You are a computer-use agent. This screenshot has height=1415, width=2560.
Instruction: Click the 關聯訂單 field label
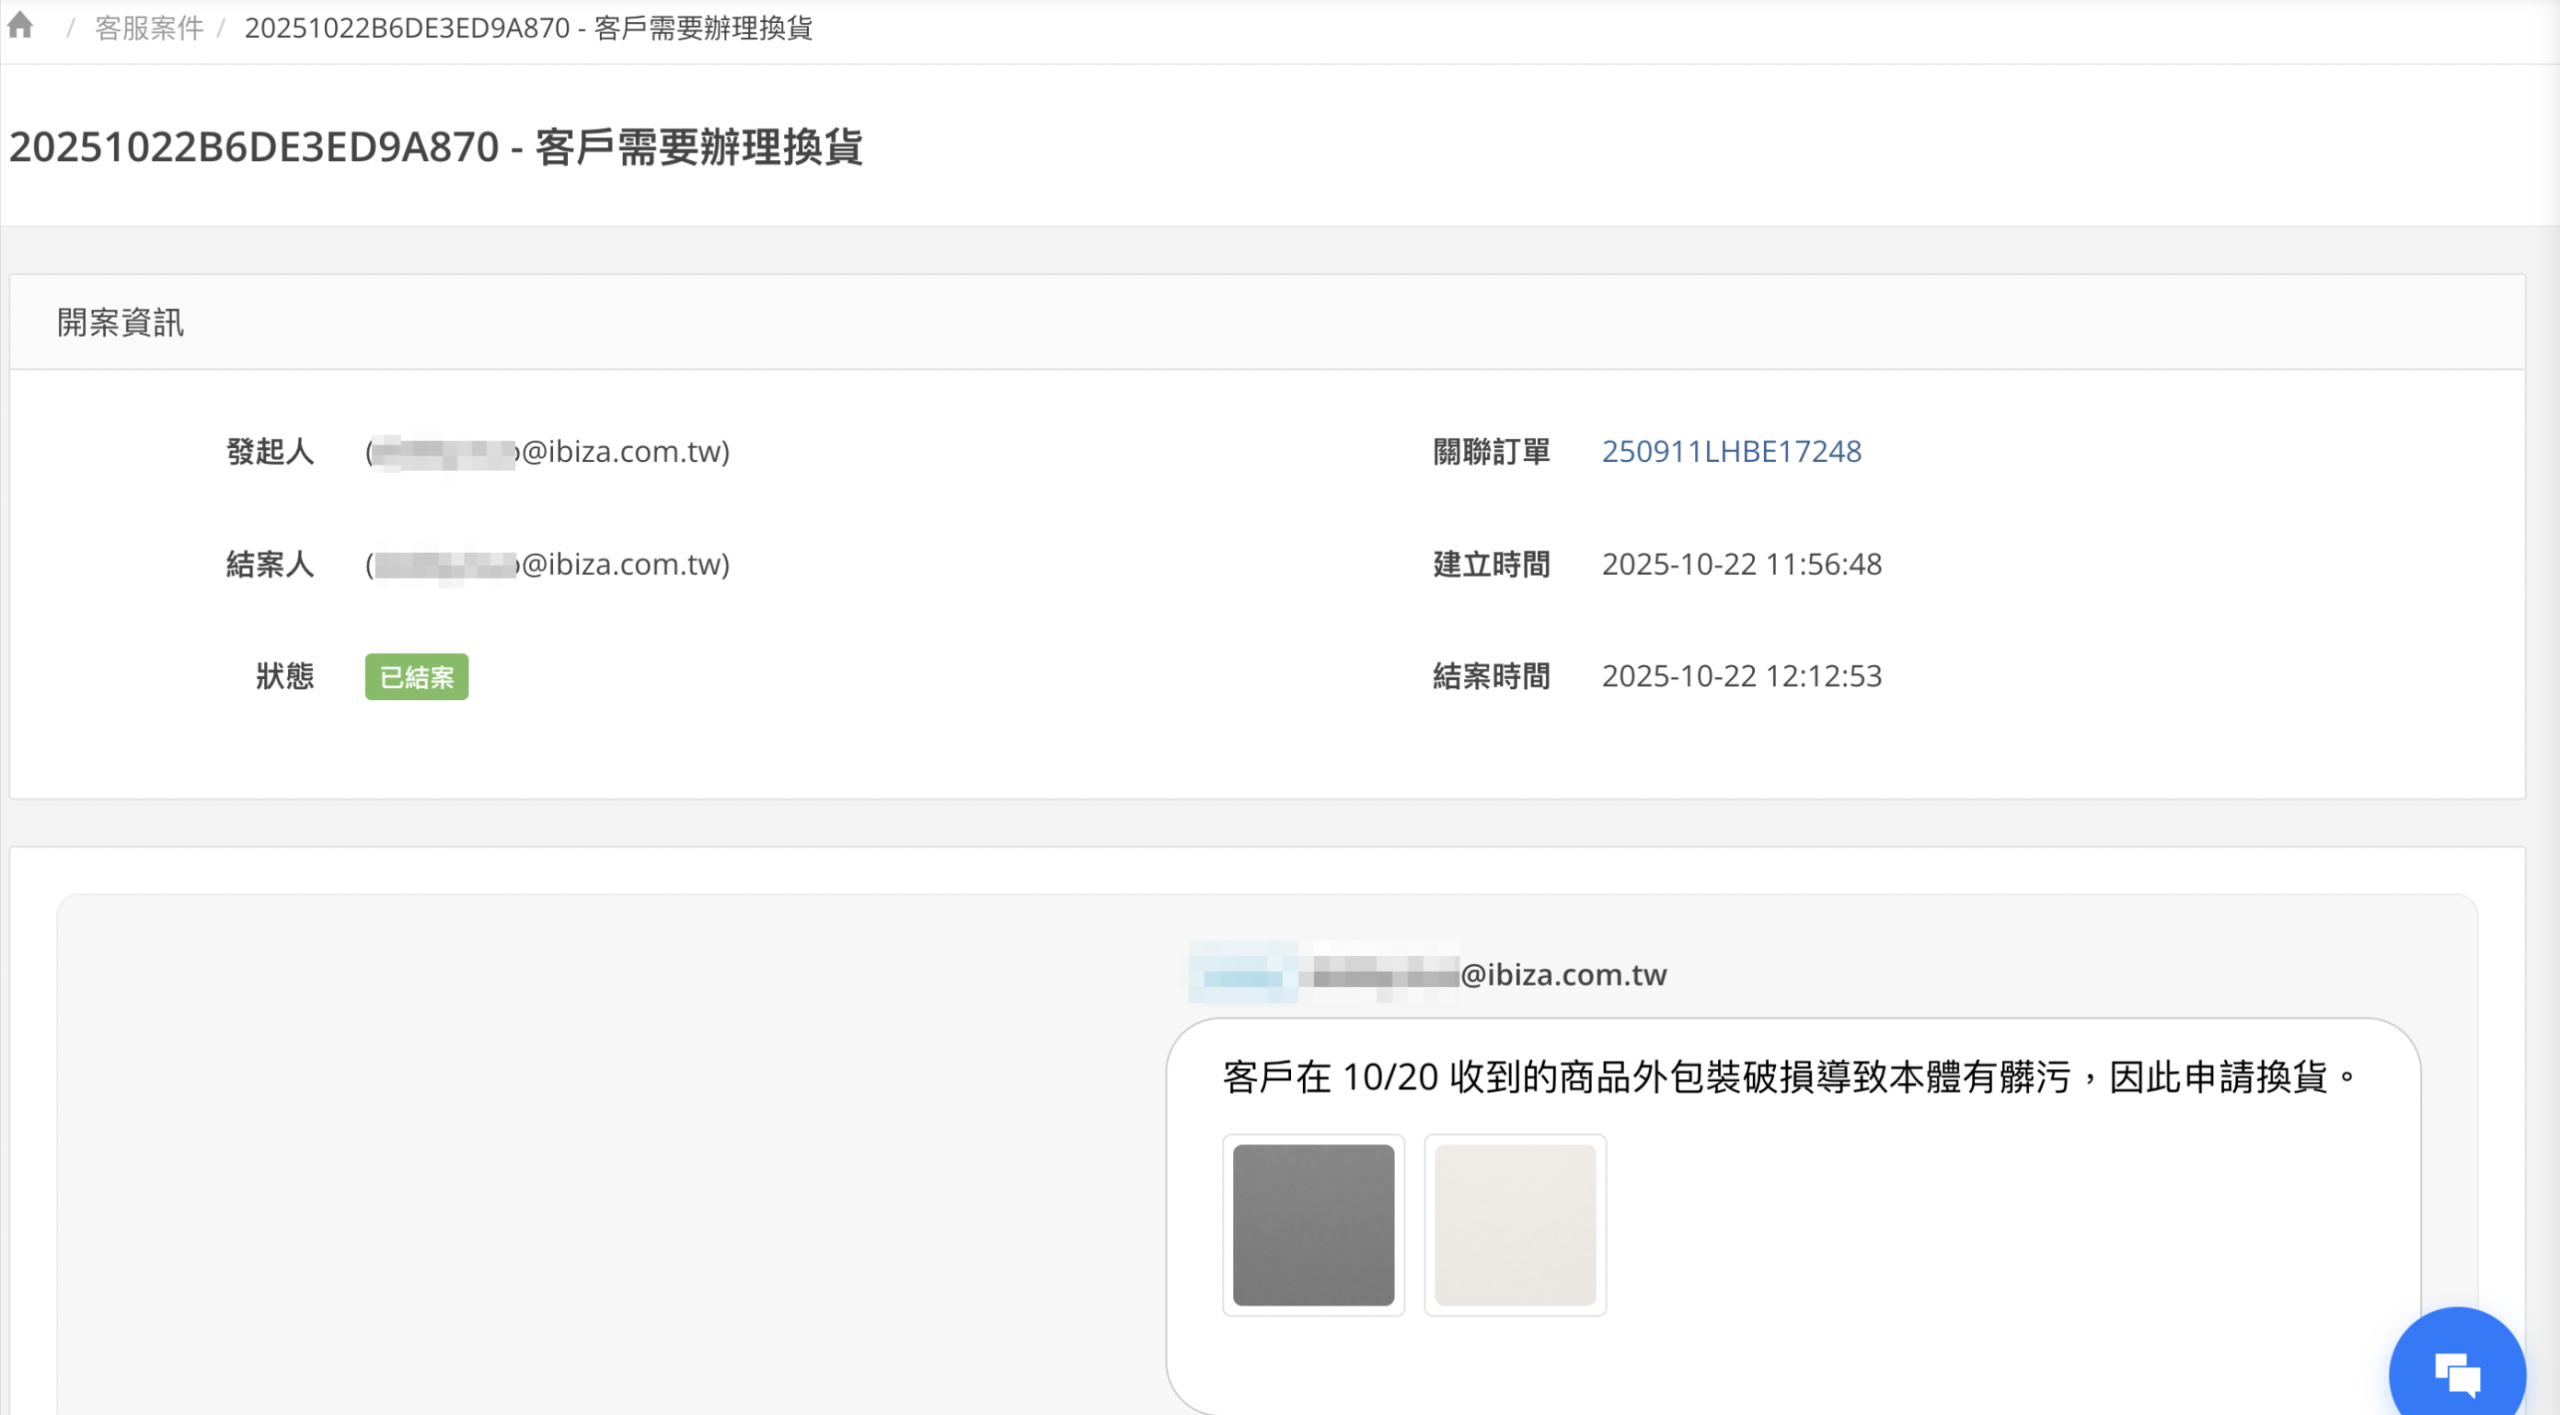point(1491,452)
